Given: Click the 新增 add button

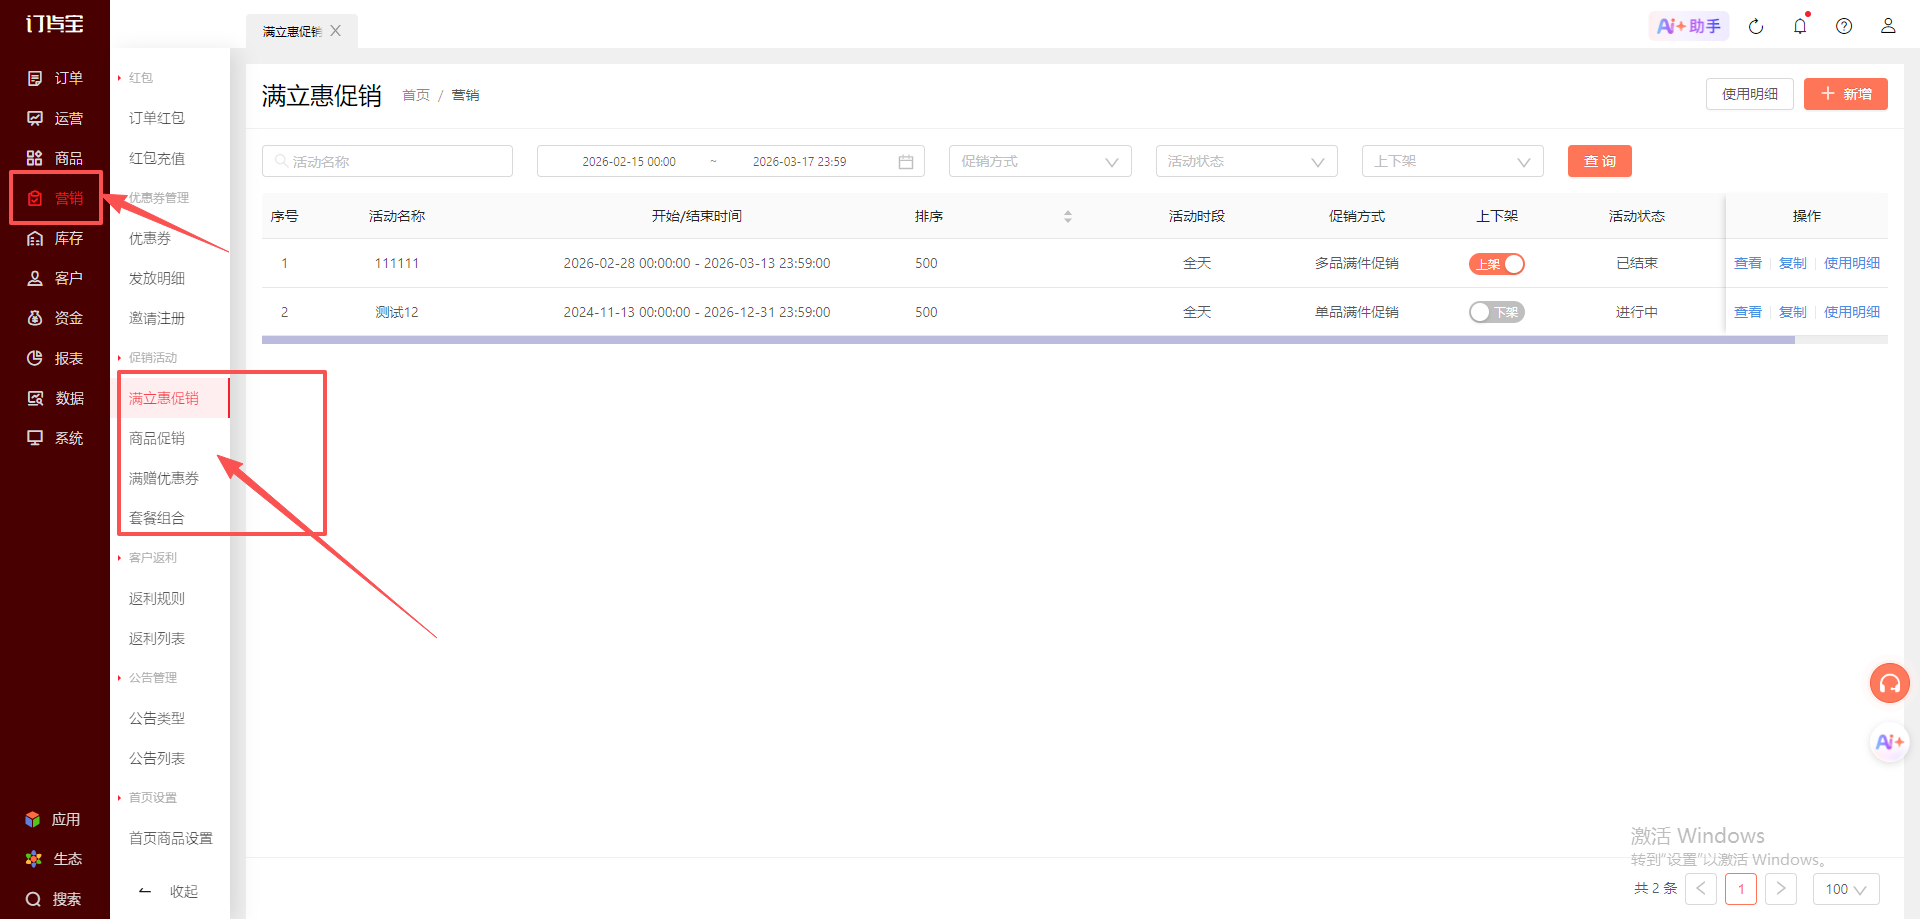Looking at the screenshot, I should (x=1846, y=94).
